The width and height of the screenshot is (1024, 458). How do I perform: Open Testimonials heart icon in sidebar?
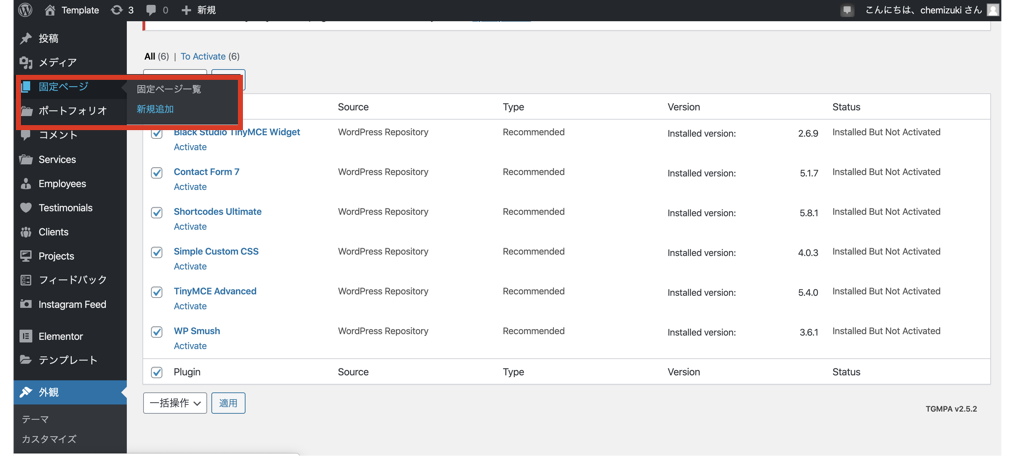tap(26, 208)
